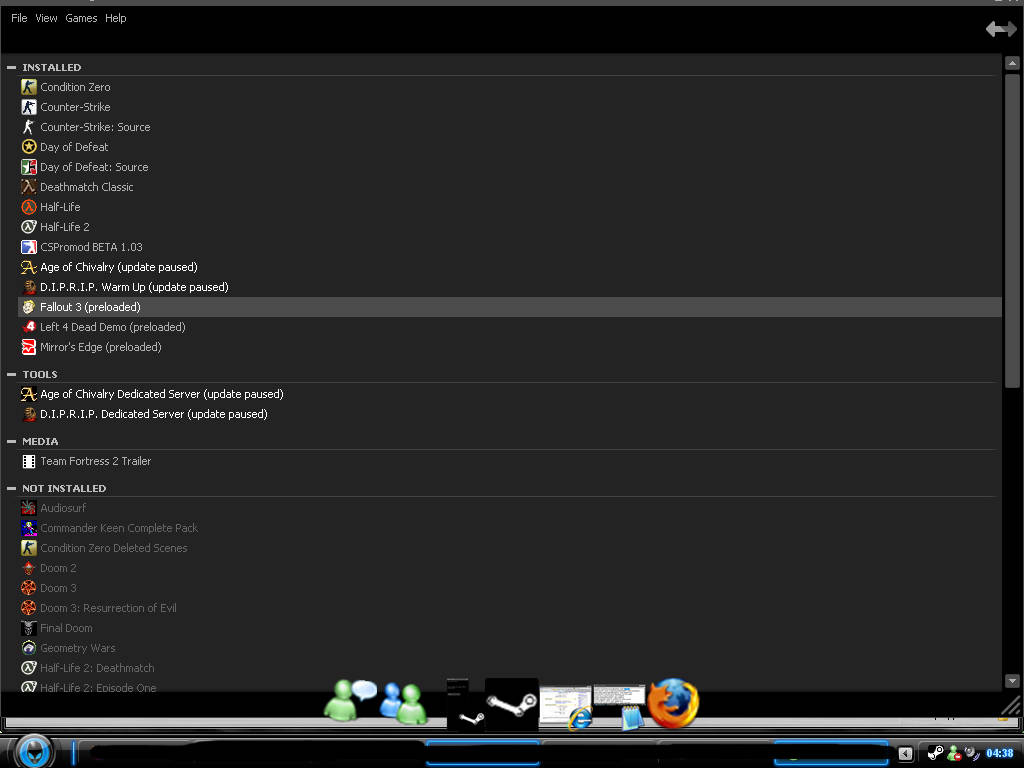The width and height of the screenshot is (1024, 768).
Task: Click the Steam system tray icon
Action: (935, 753)
